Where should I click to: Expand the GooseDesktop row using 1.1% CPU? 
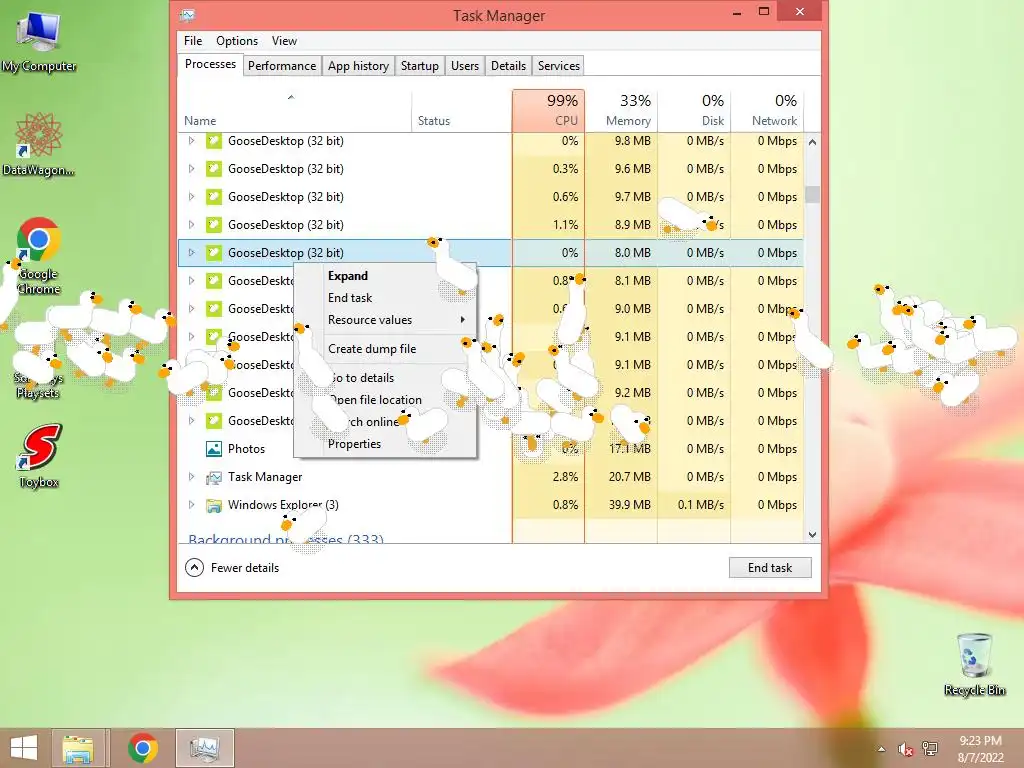[x=191, y=225]
